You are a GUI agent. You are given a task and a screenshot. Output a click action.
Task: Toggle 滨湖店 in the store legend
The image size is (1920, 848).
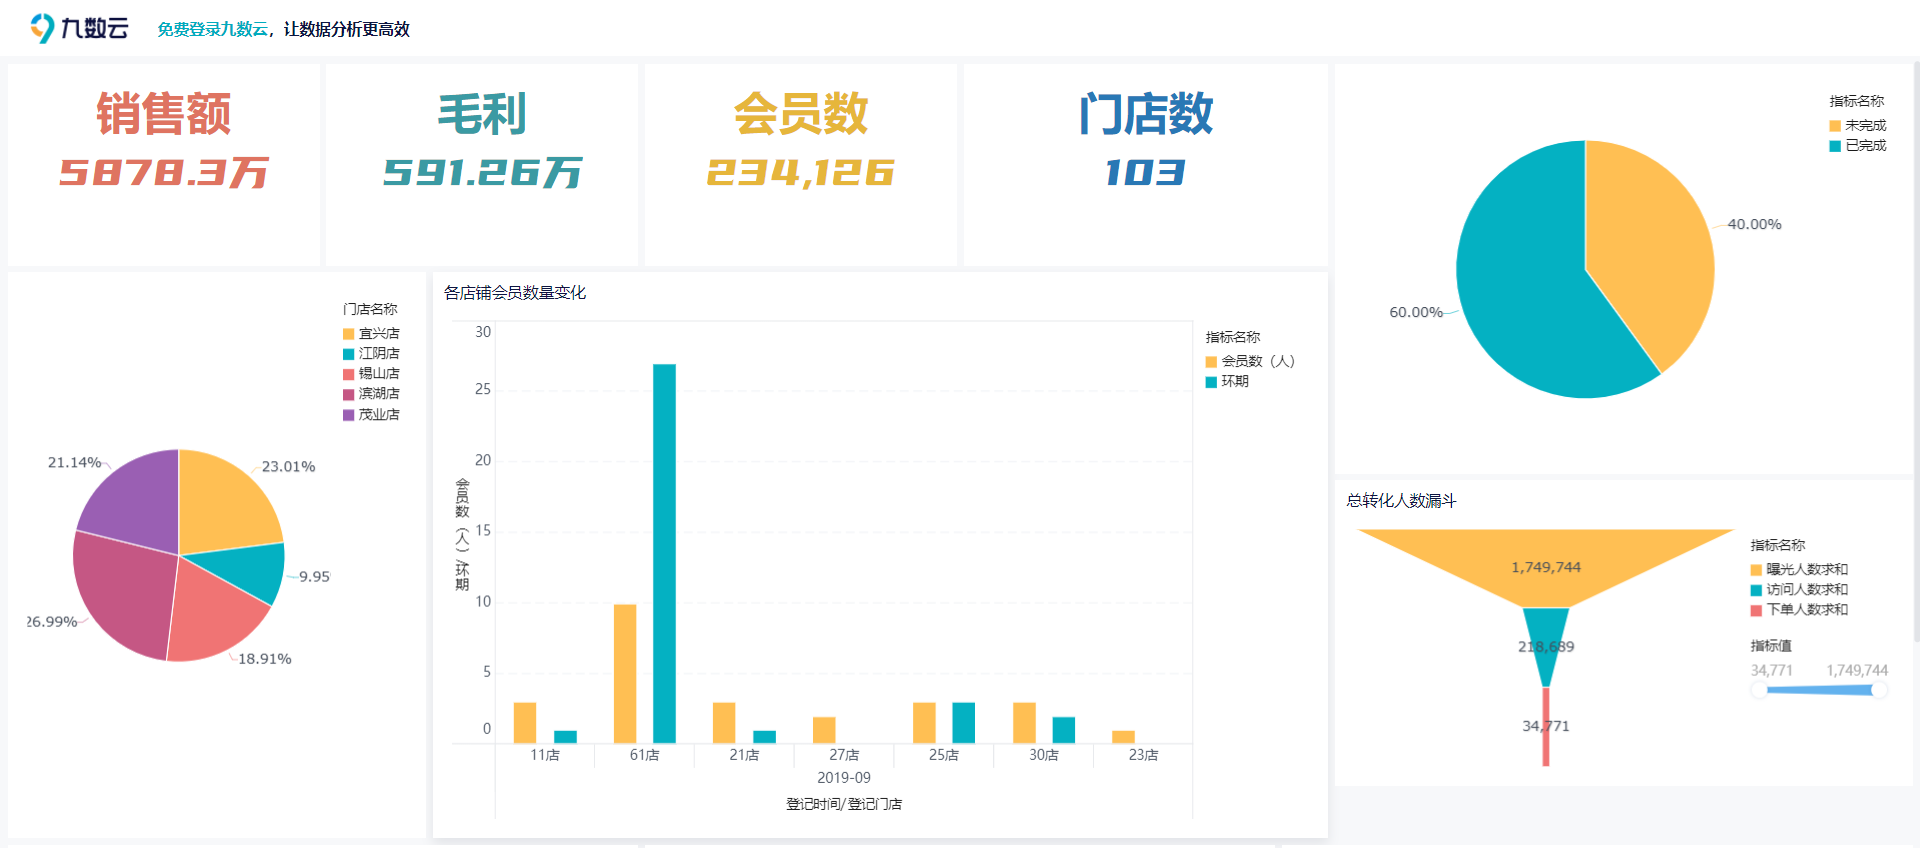click(371, 393)
